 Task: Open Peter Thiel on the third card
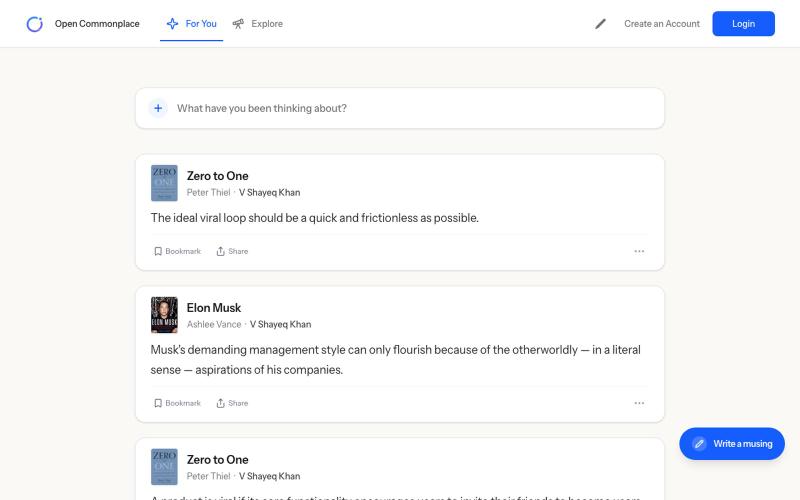(x=208, y=476)
